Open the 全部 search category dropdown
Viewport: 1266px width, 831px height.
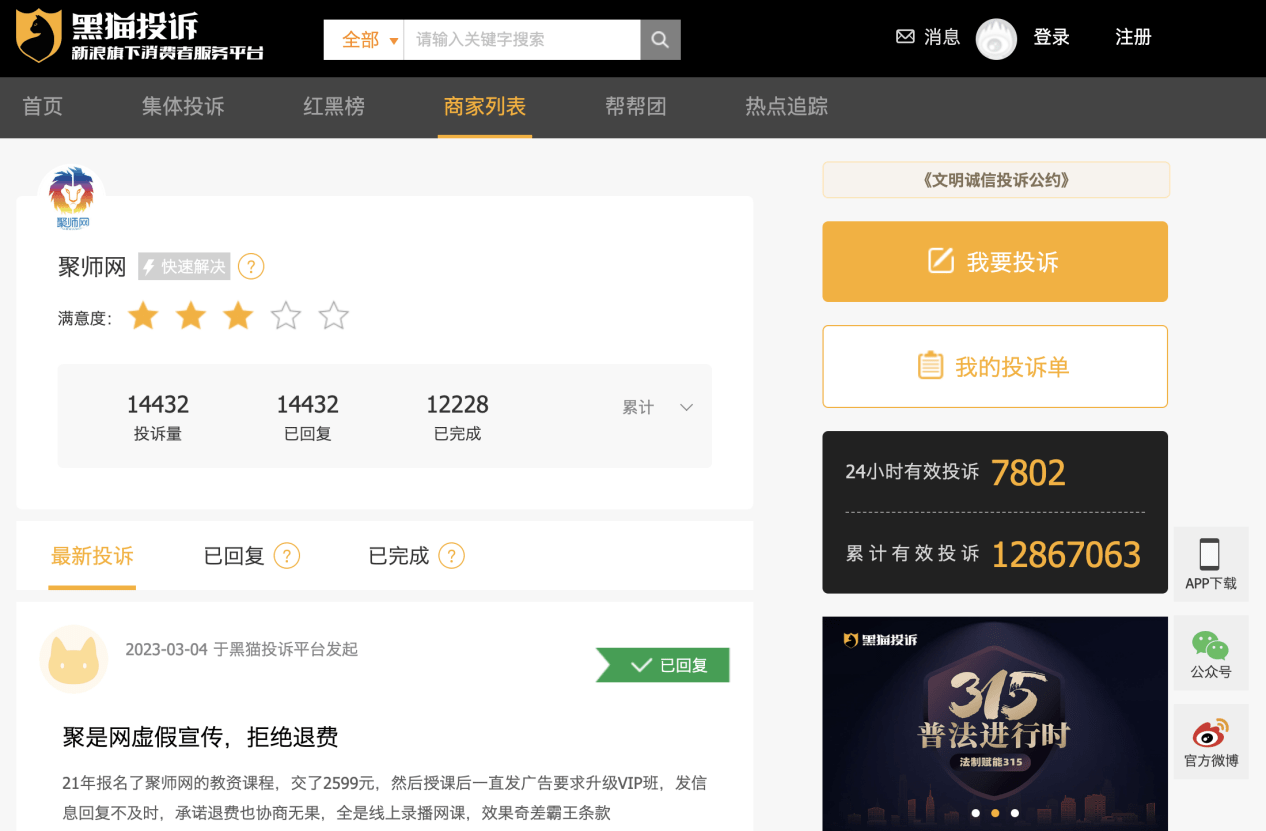(364, 40)
